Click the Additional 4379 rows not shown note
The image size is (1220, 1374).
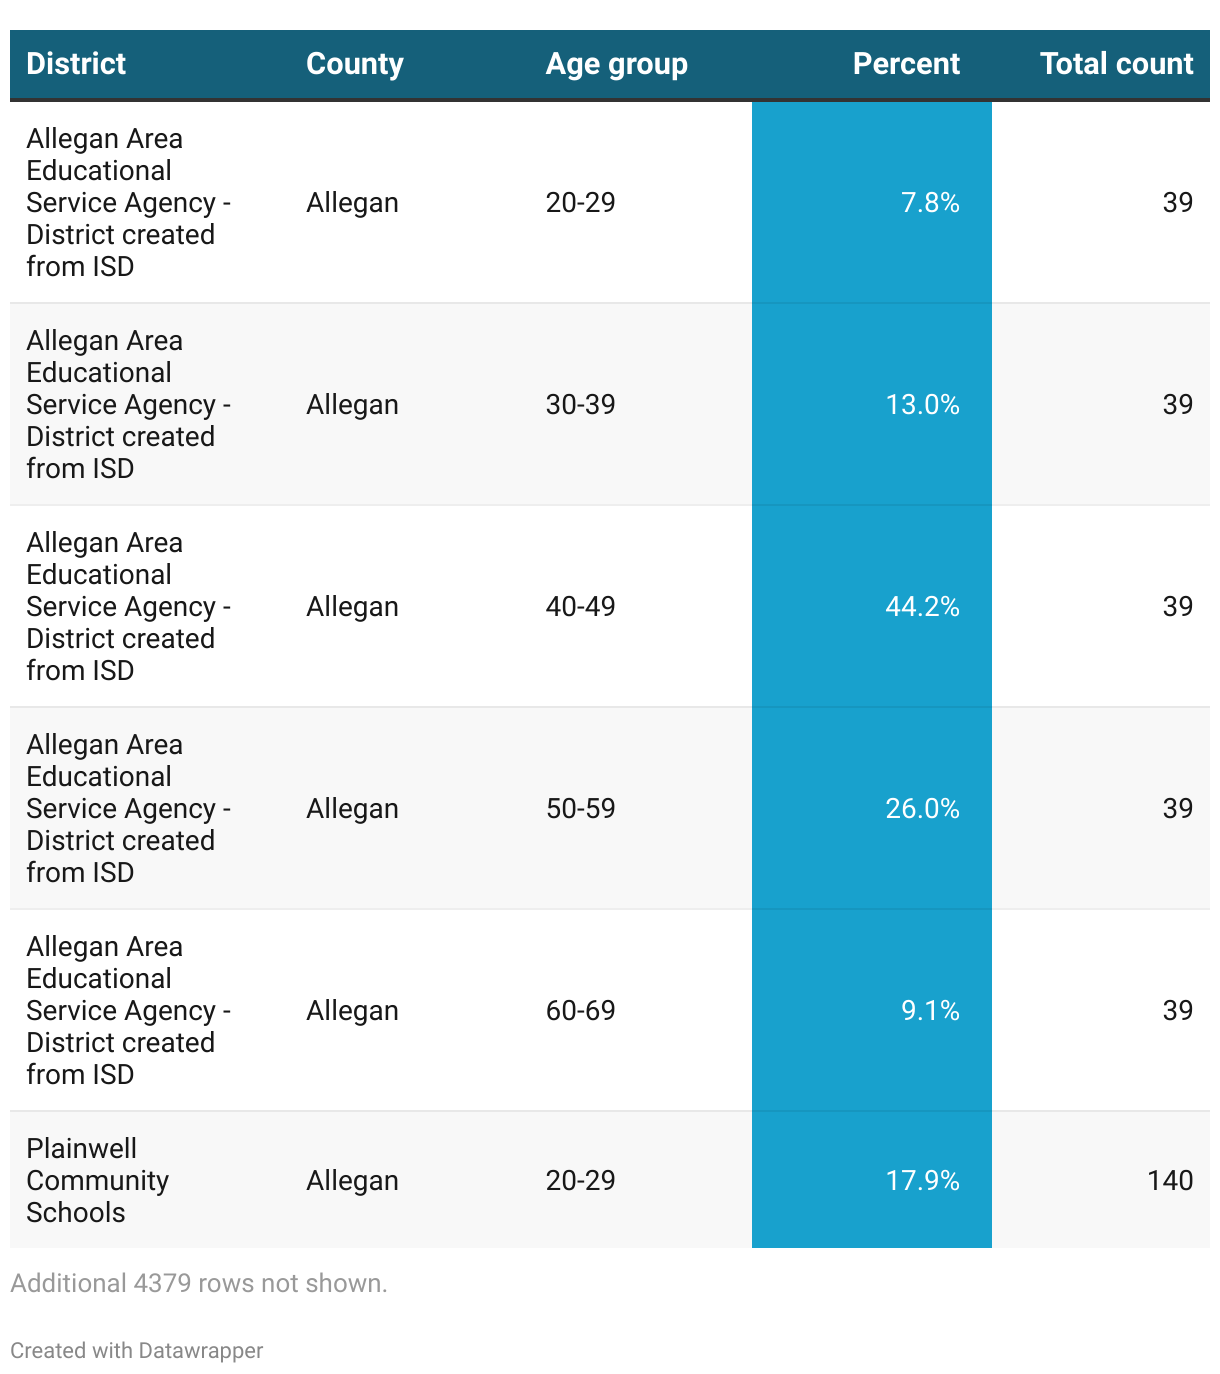pyautogui.click(x=199, y=1283)
